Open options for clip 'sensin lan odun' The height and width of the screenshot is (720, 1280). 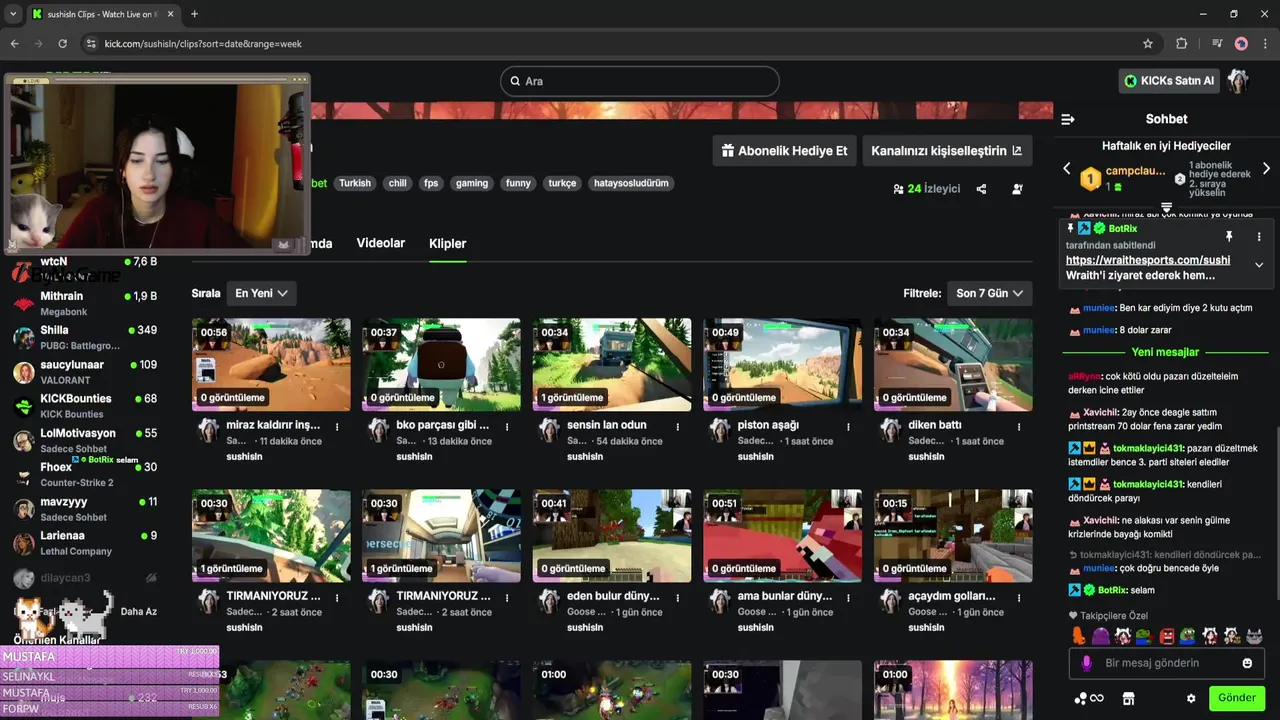[x=678, y=427]
